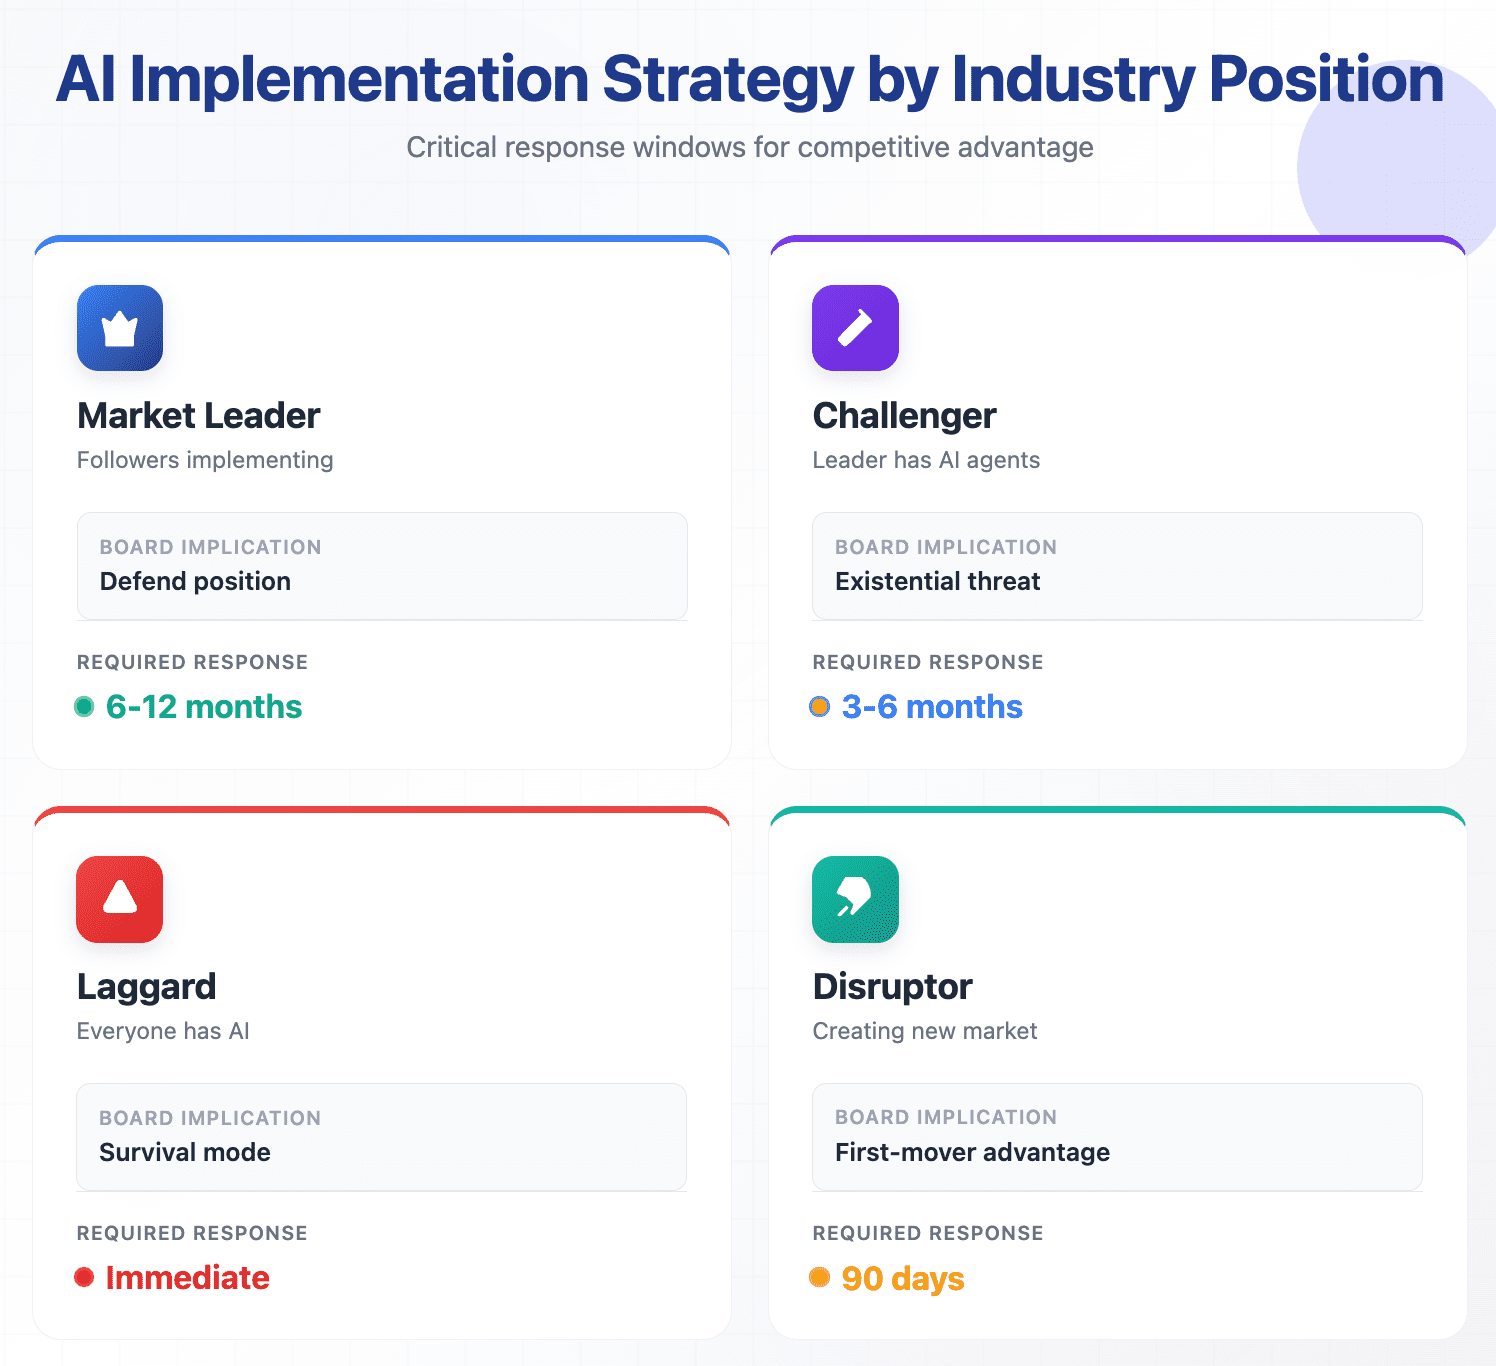Click the Survival mode implication box
The width and height of the screenshot is (1496, 1366).
(x=382, y=1137)
